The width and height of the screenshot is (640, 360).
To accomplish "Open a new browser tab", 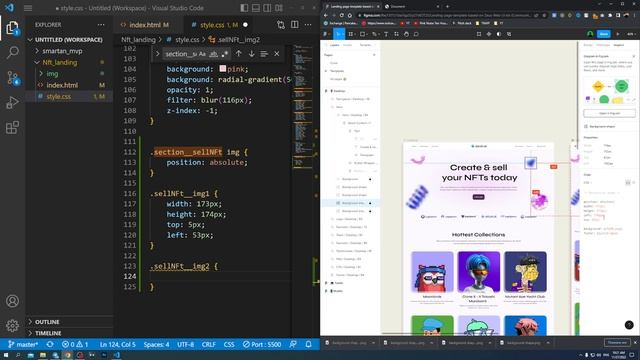I will pyautogui.click(x=447, y=6).
